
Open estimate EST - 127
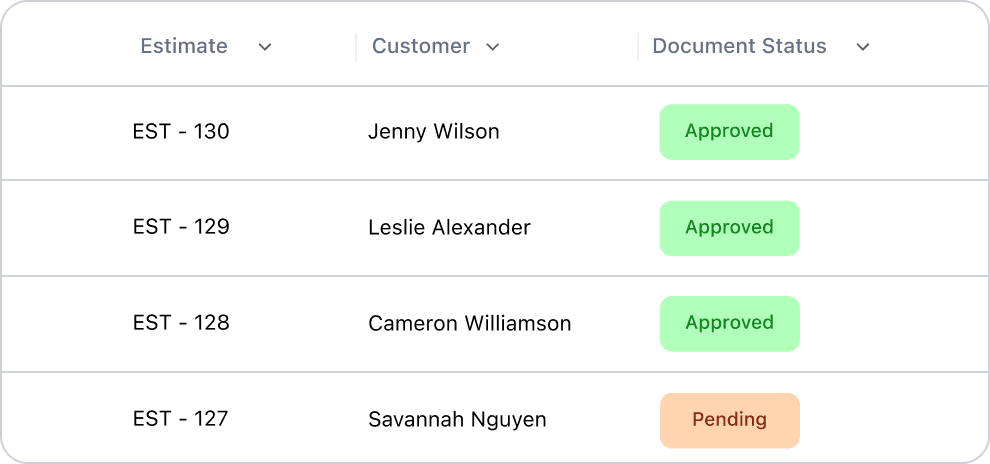click(181, 419)
